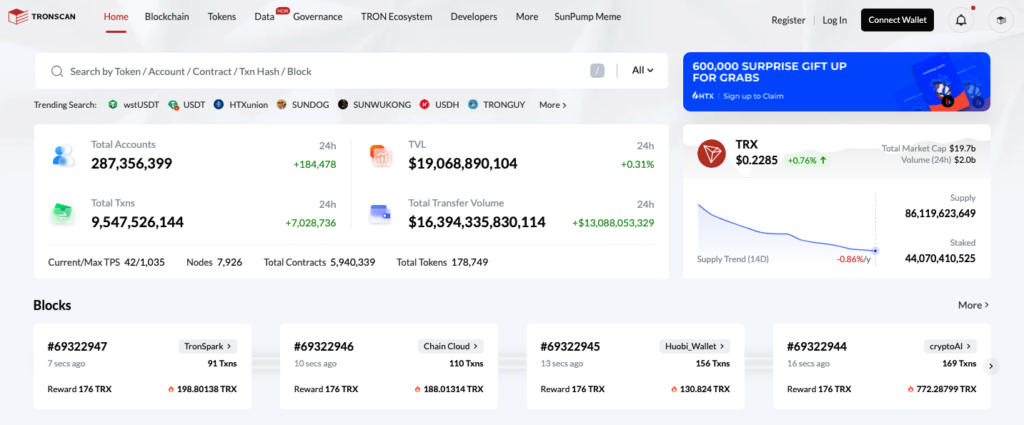Click the wstUSDT token icon

click(x=113, y=104)
